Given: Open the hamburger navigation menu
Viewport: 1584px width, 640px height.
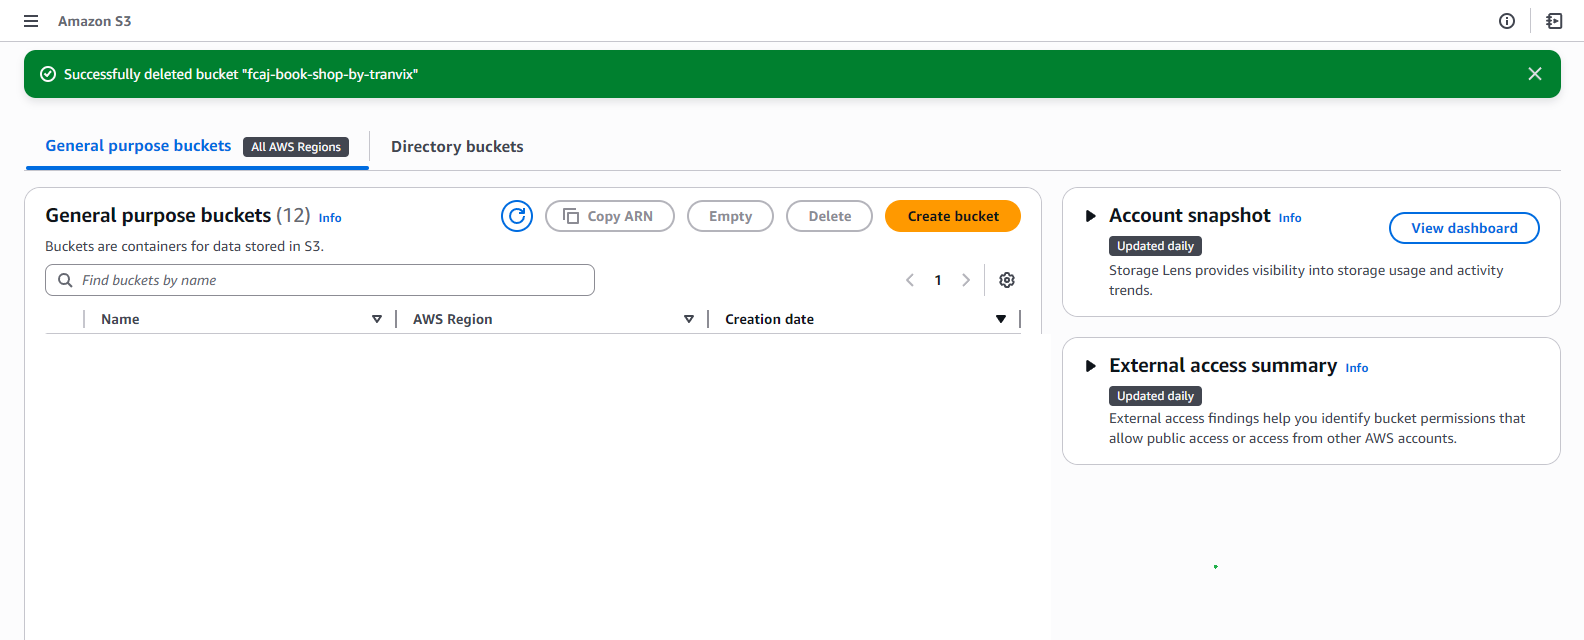Looking at the screenshot, I should (31, 21).
